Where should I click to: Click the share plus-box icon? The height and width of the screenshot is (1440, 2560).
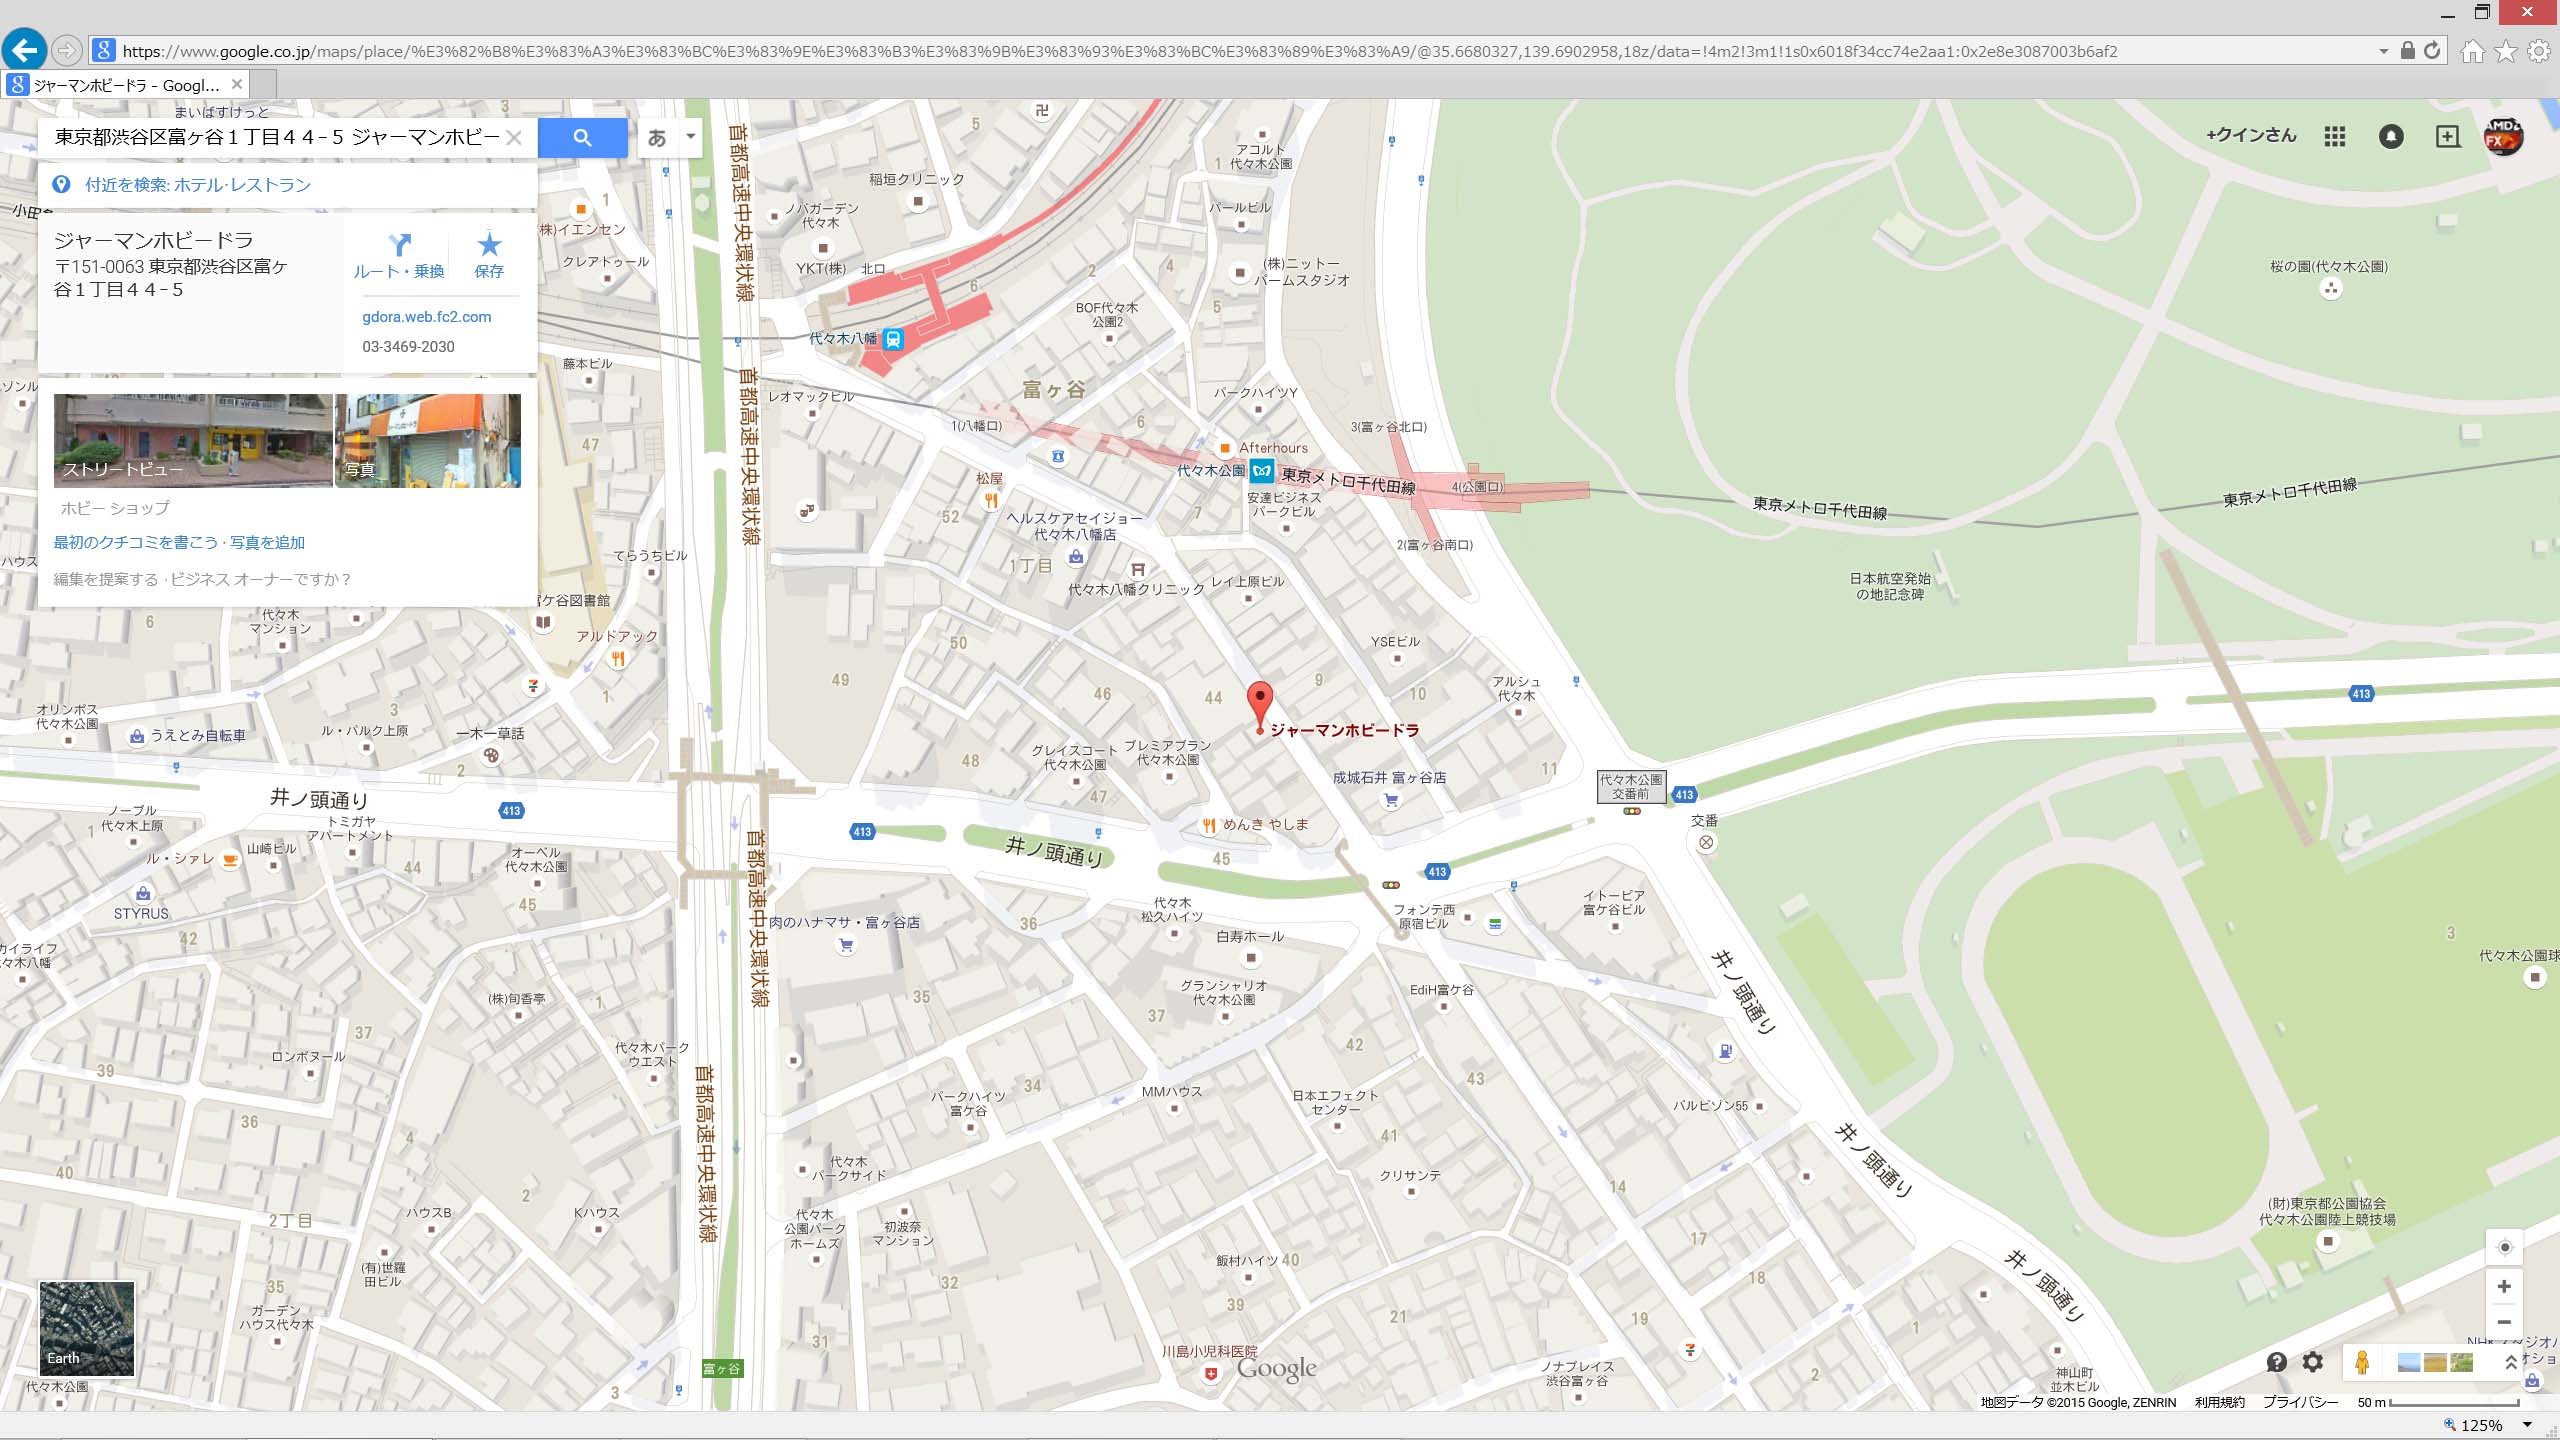(2447, 137)
